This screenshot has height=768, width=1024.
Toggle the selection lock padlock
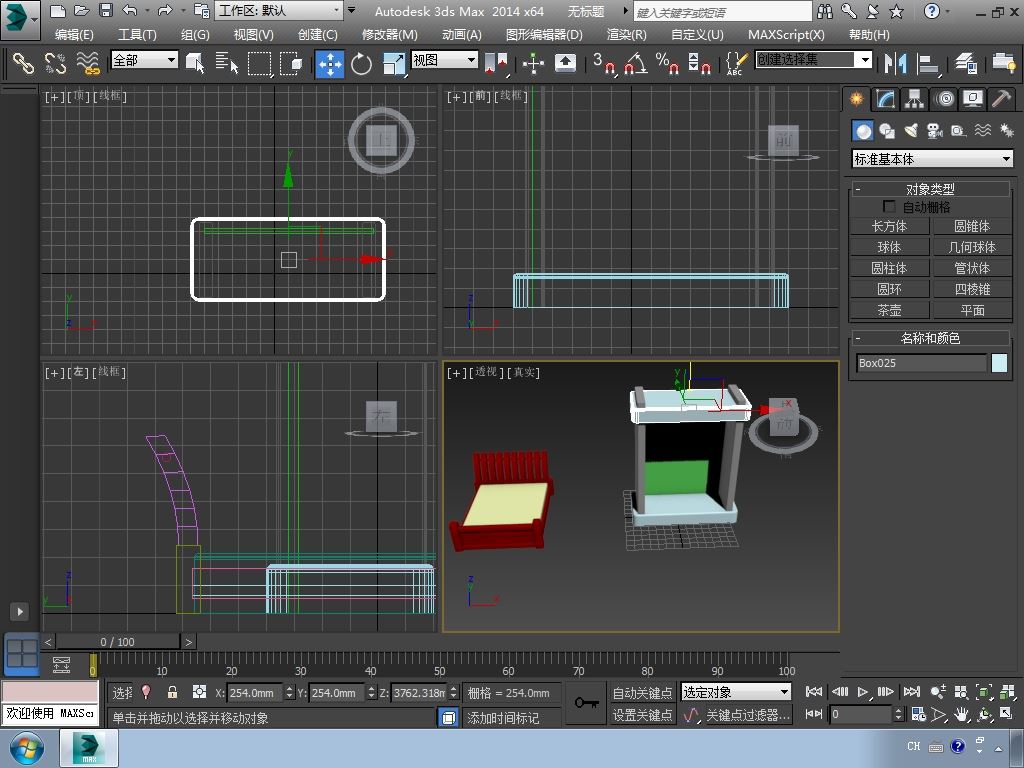tap(172, 692)
